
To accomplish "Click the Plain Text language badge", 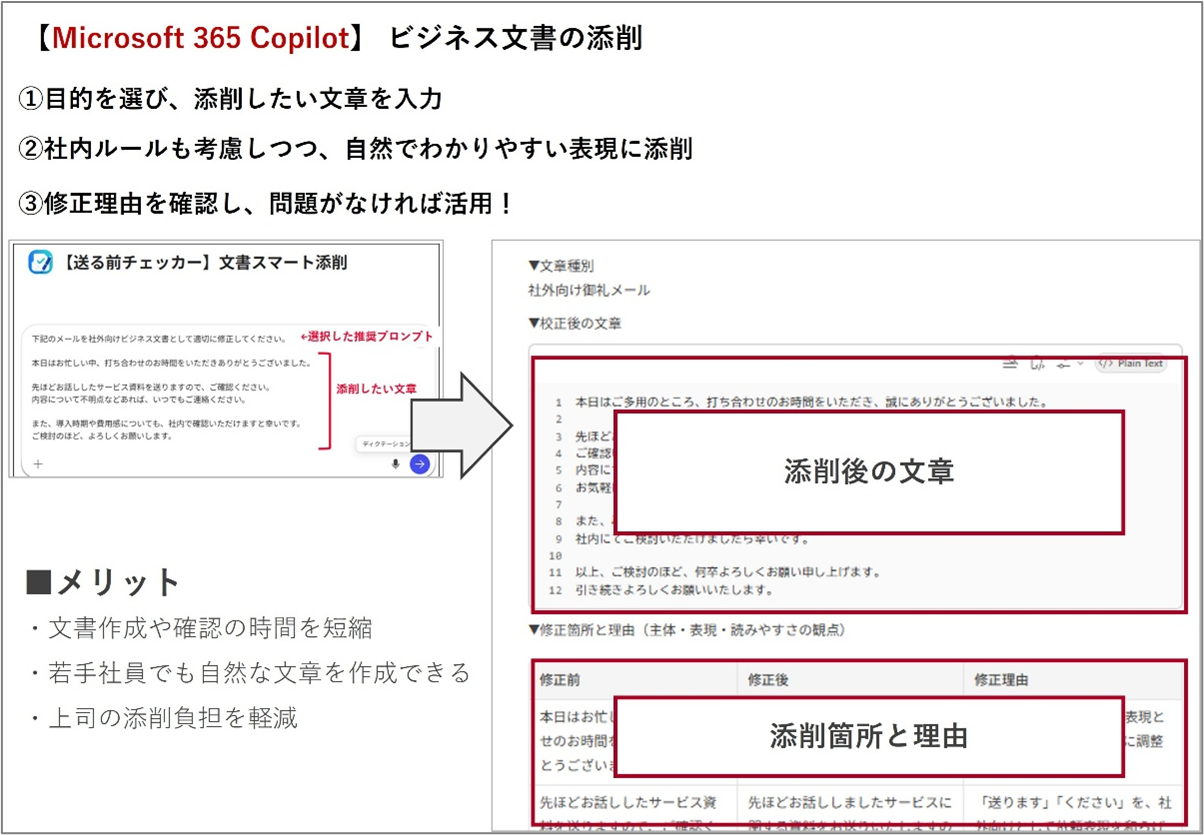I will coord(1132,364).
